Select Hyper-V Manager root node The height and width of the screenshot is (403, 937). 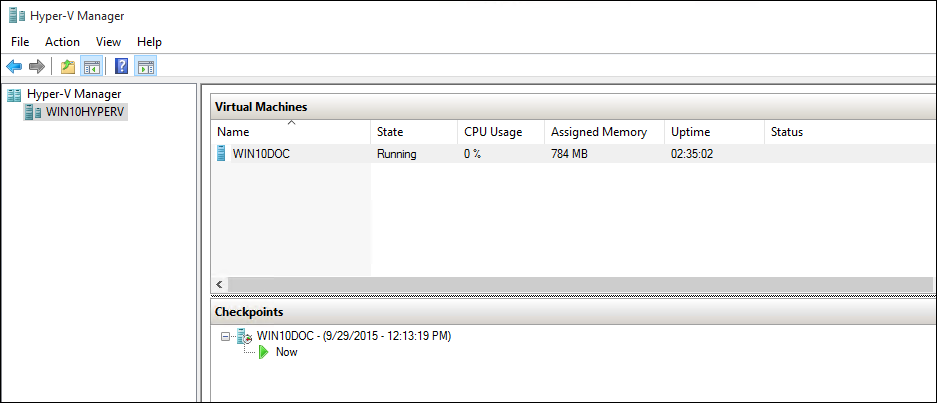[x=73, y=94]
